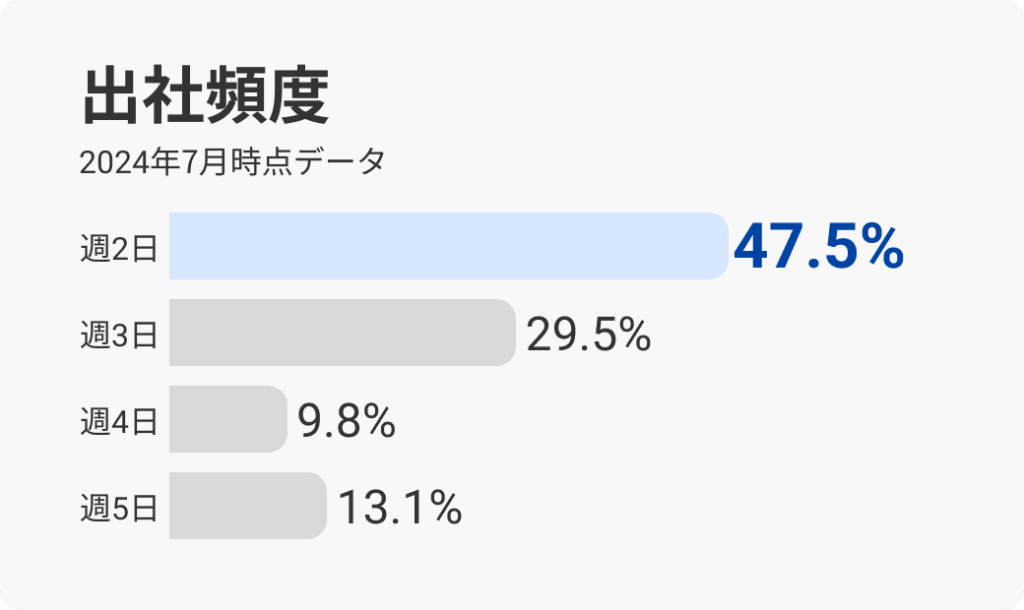Click the 29.5% value
Image resolution: width=1024 pixels, height=610 pixels.
coord(588,335)
